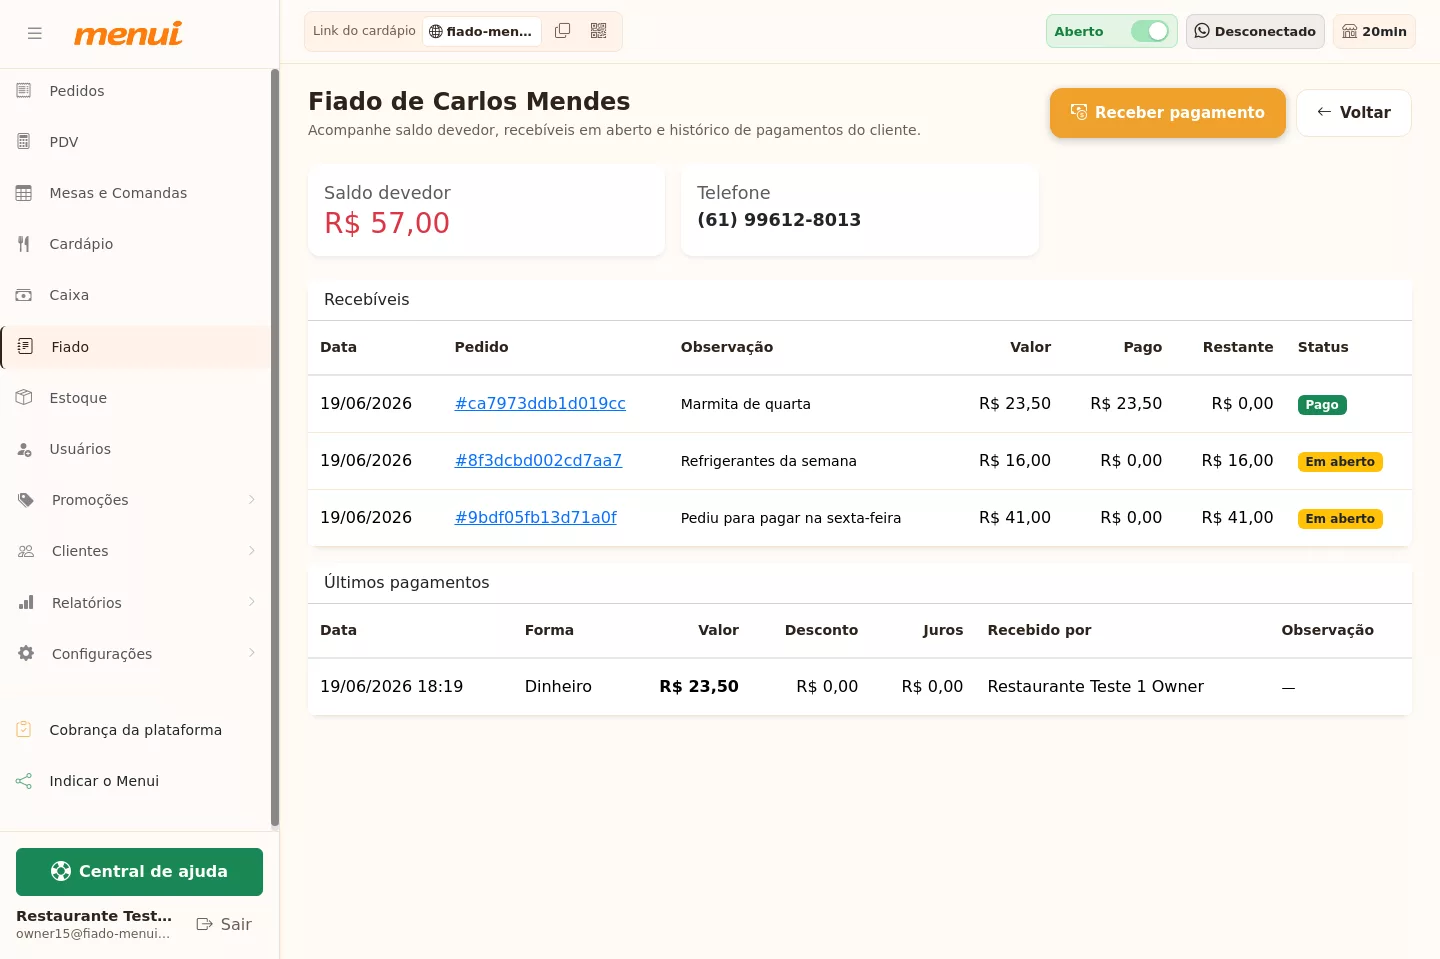The width and height of the screenshot is (1440, 959).
Task: Click the fiado-men... link field
Action: [482, 32]
